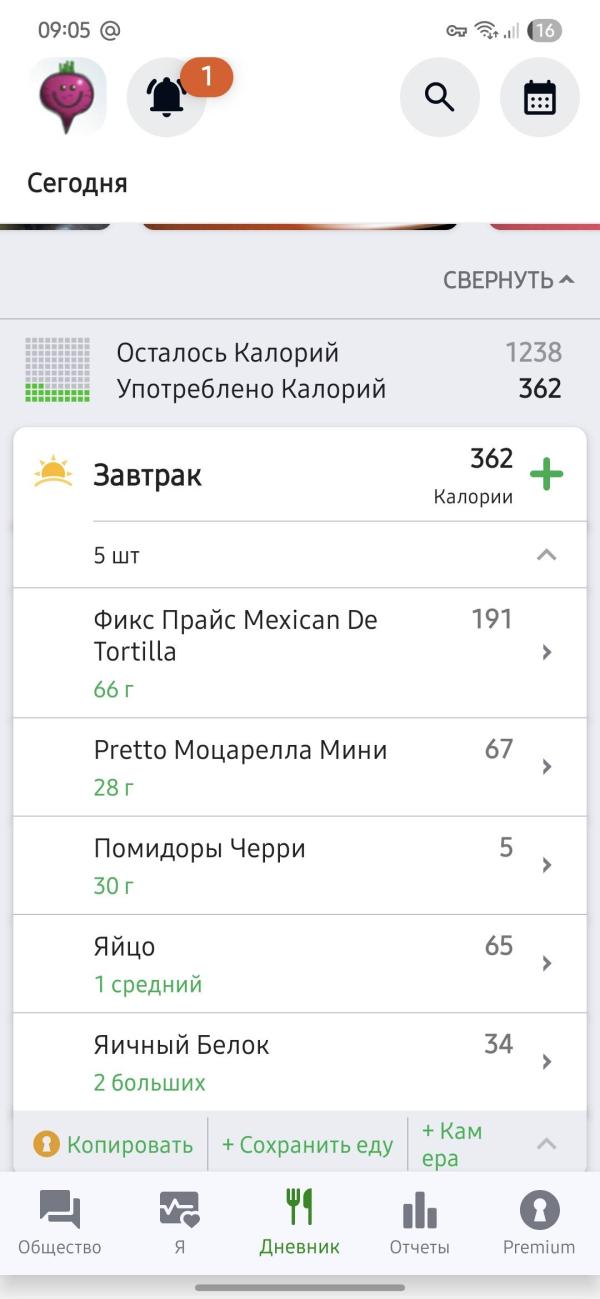Select the Дневник diary tab
Image resolution: width=600 pixels, height=1299 pixels.
coord(299,1221)
